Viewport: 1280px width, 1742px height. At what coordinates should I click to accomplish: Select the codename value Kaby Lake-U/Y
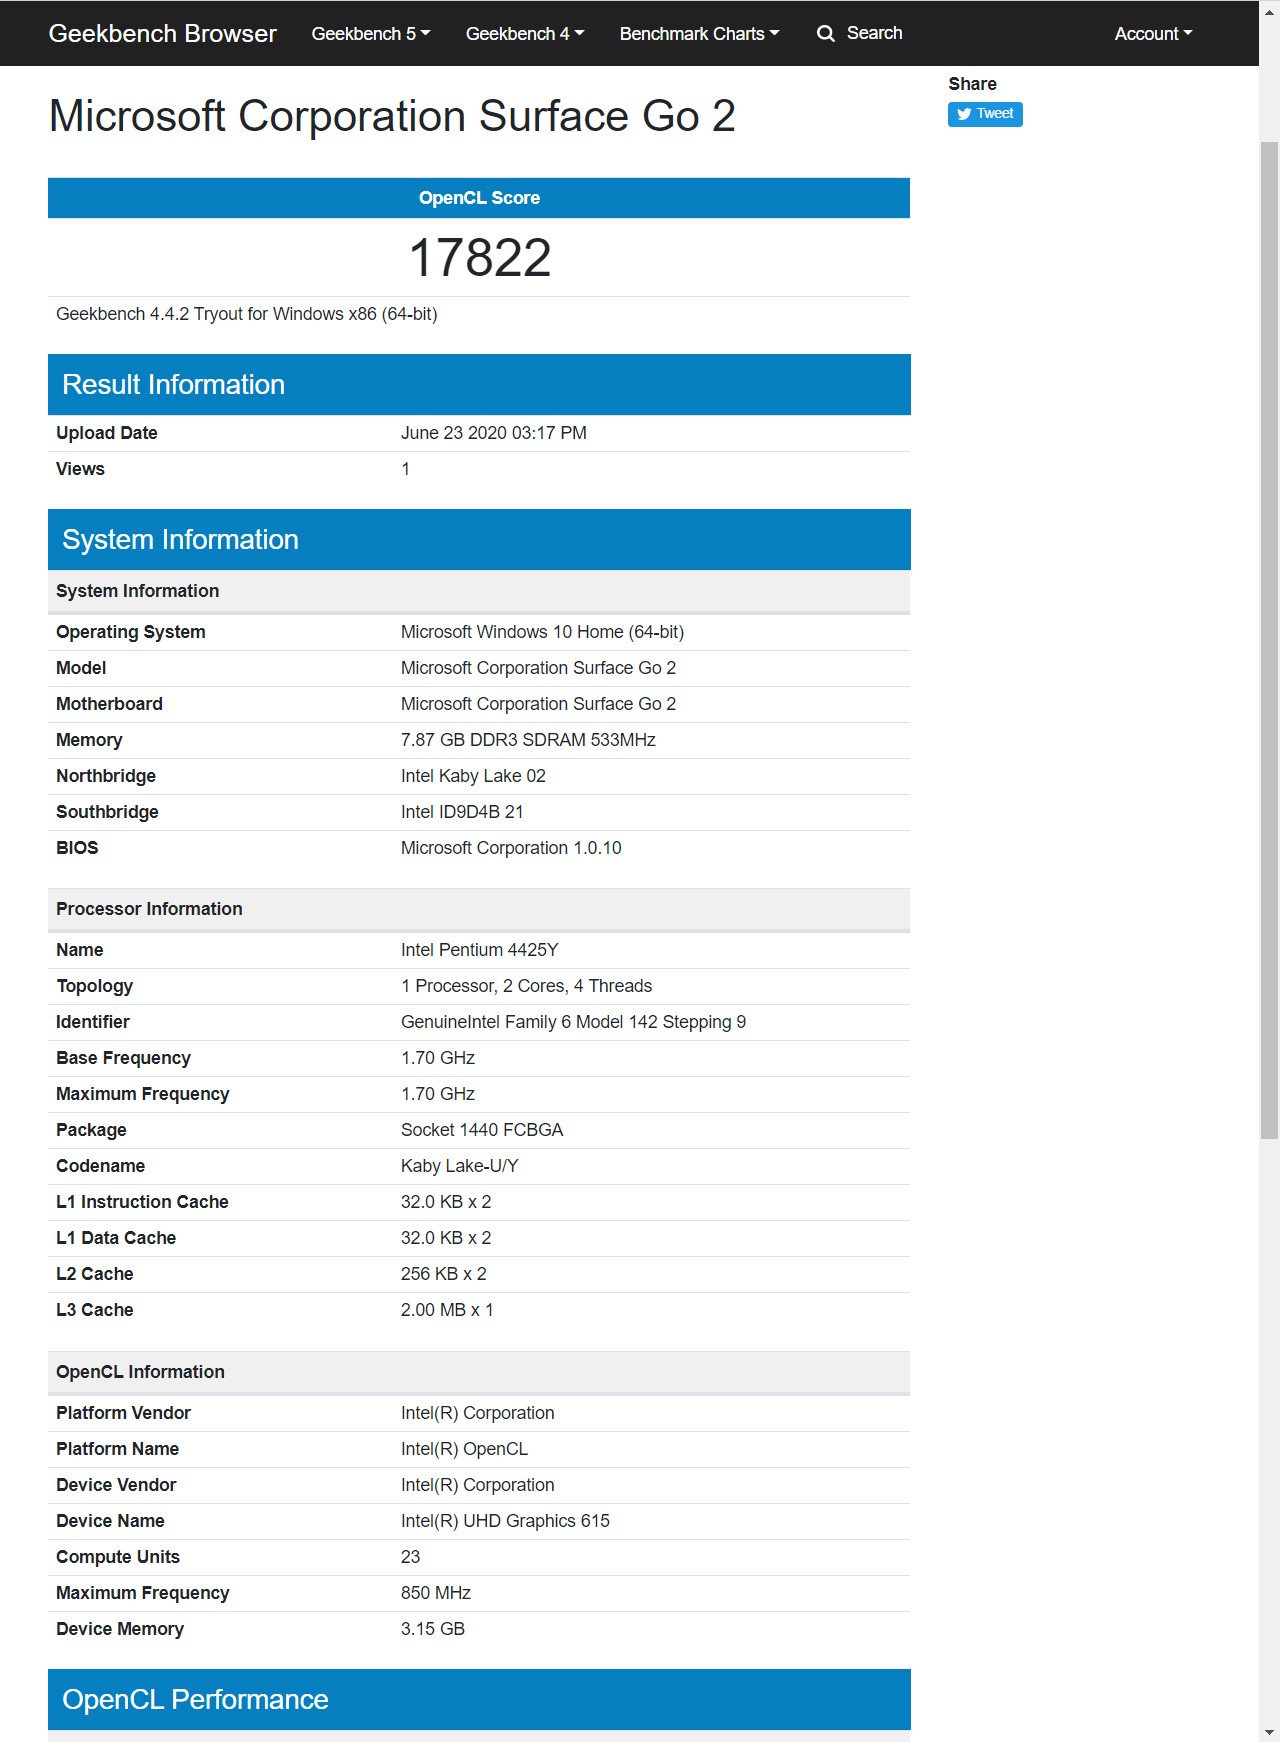(459, 1166)
